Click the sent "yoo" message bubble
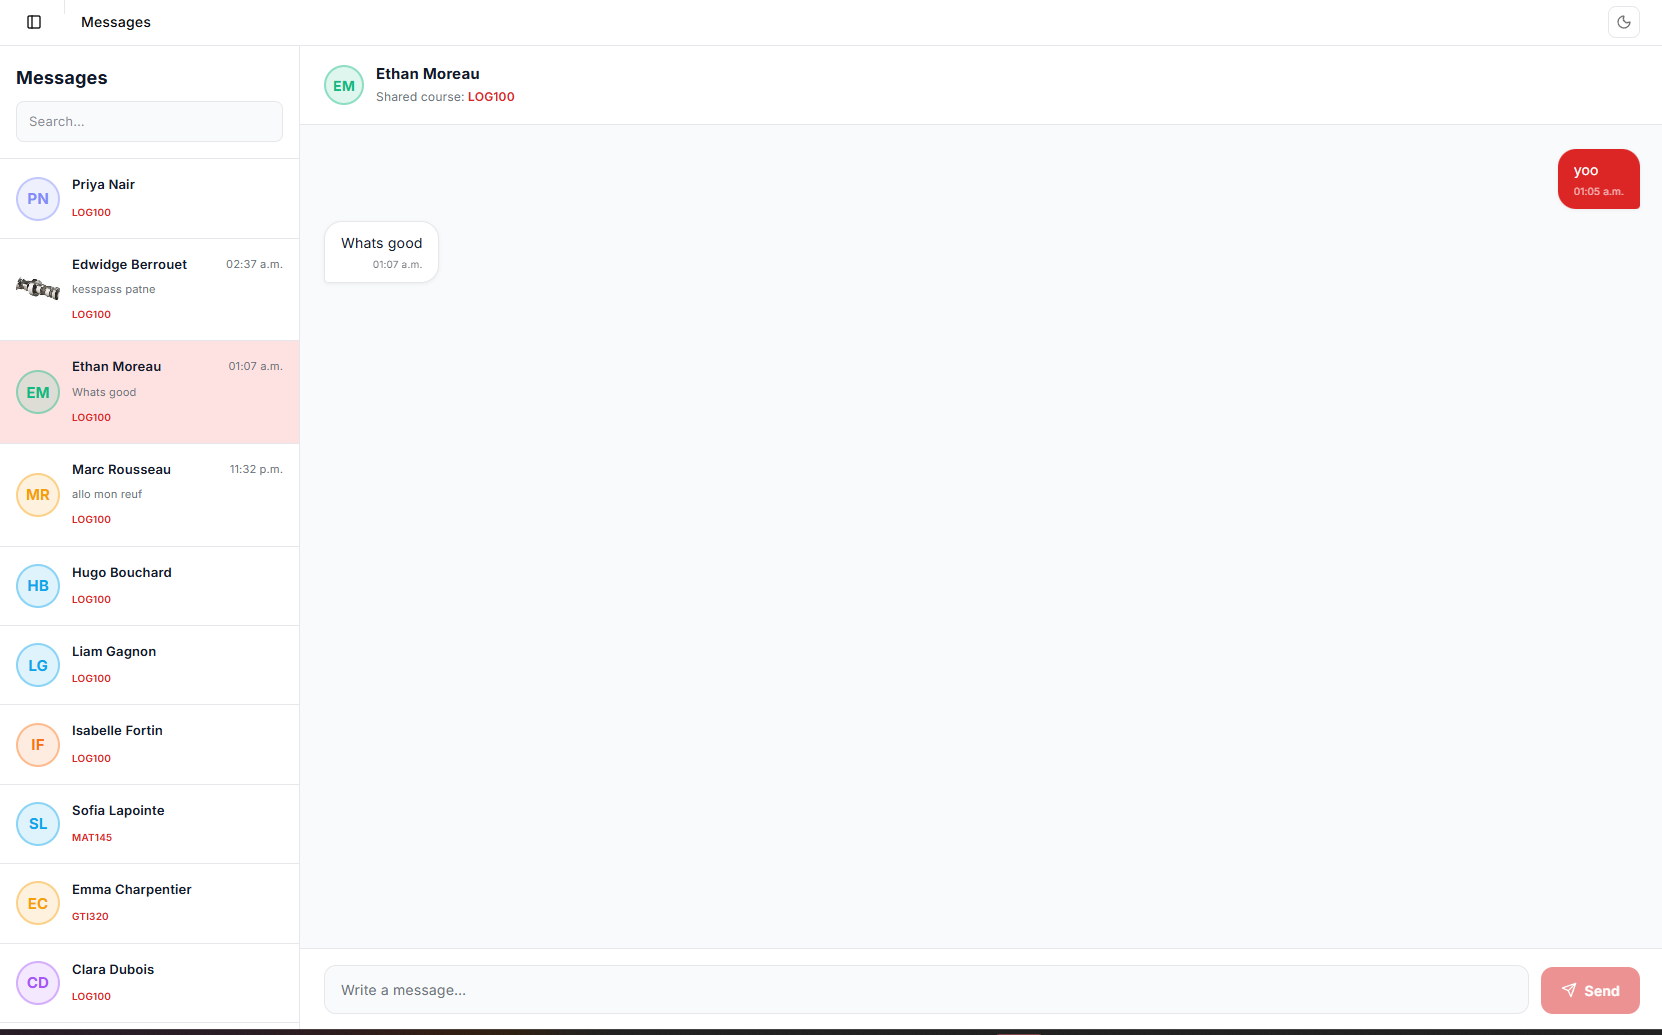Screen dimensions: 1662x1035 click(x=1598, y=179)
